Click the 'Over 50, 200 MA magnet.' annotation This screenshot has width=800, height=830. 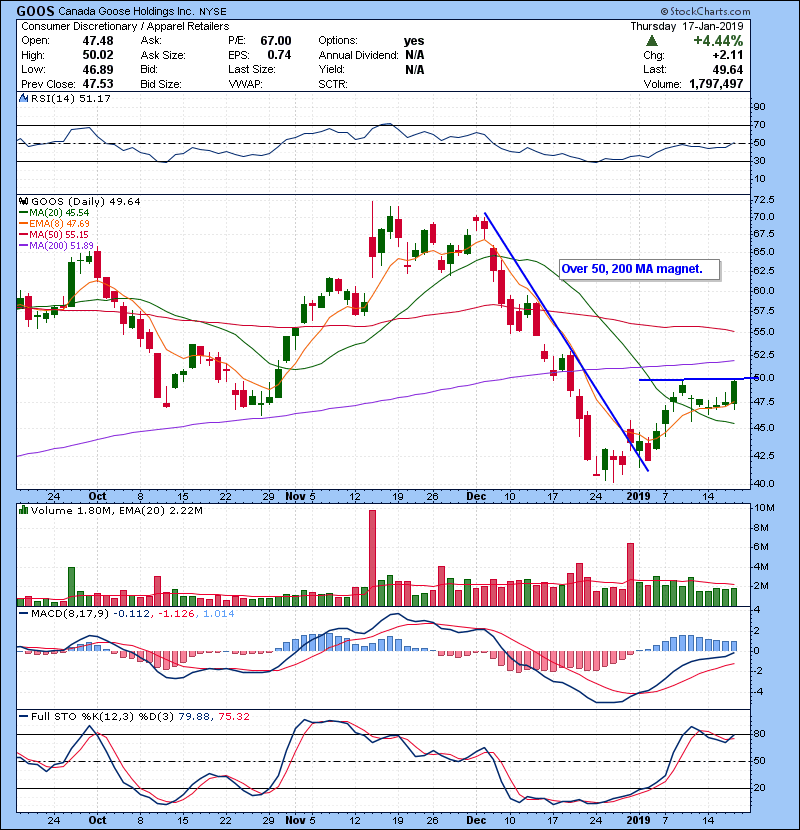pos(639,269)
